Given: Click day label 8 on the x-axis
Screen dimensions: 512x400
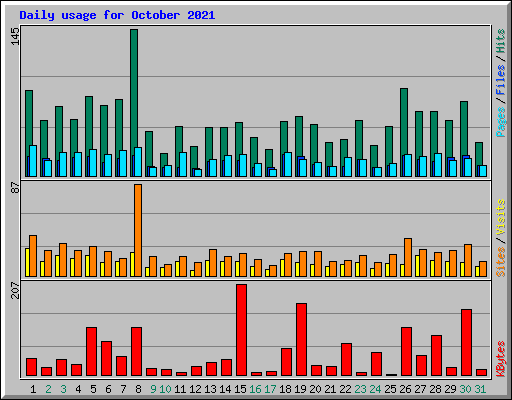Looking at the screenshot, I should point(138,389).
